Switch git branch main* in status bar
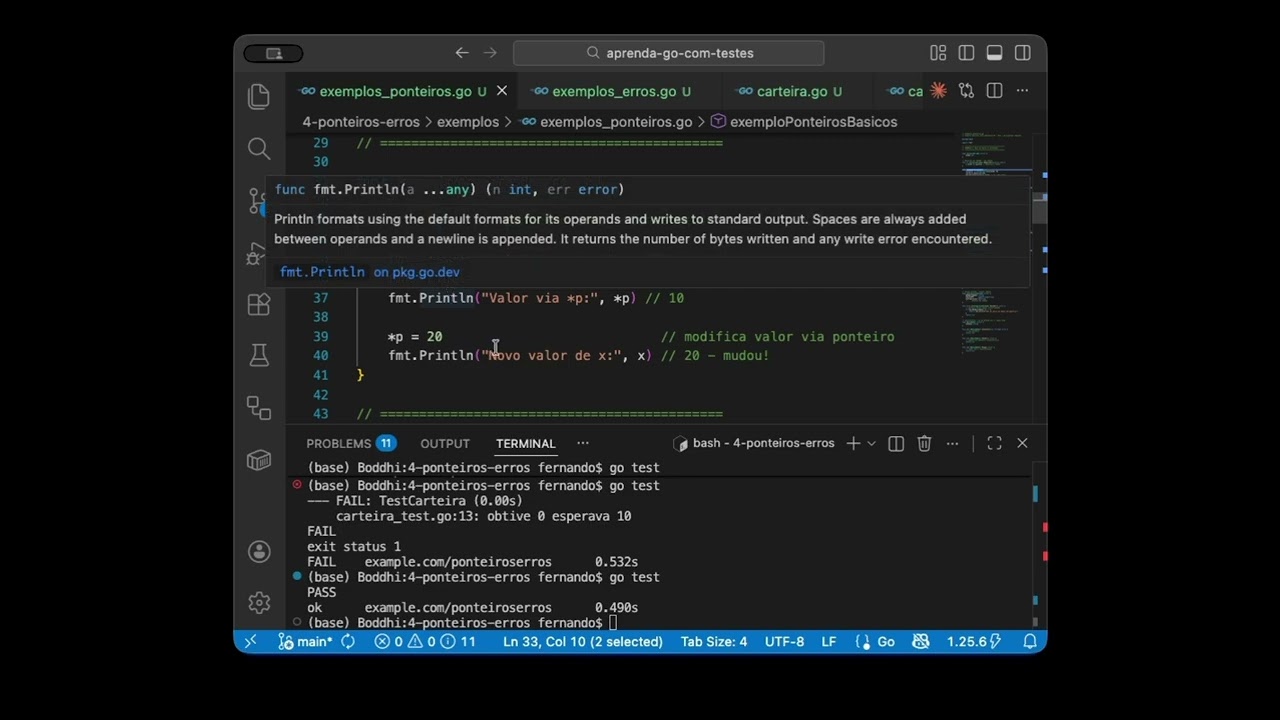 [306, 641]
